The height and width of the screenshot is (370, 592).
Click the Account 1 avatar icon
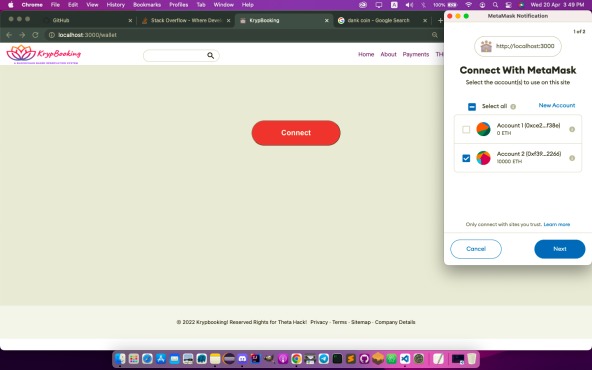click(483, 129)
